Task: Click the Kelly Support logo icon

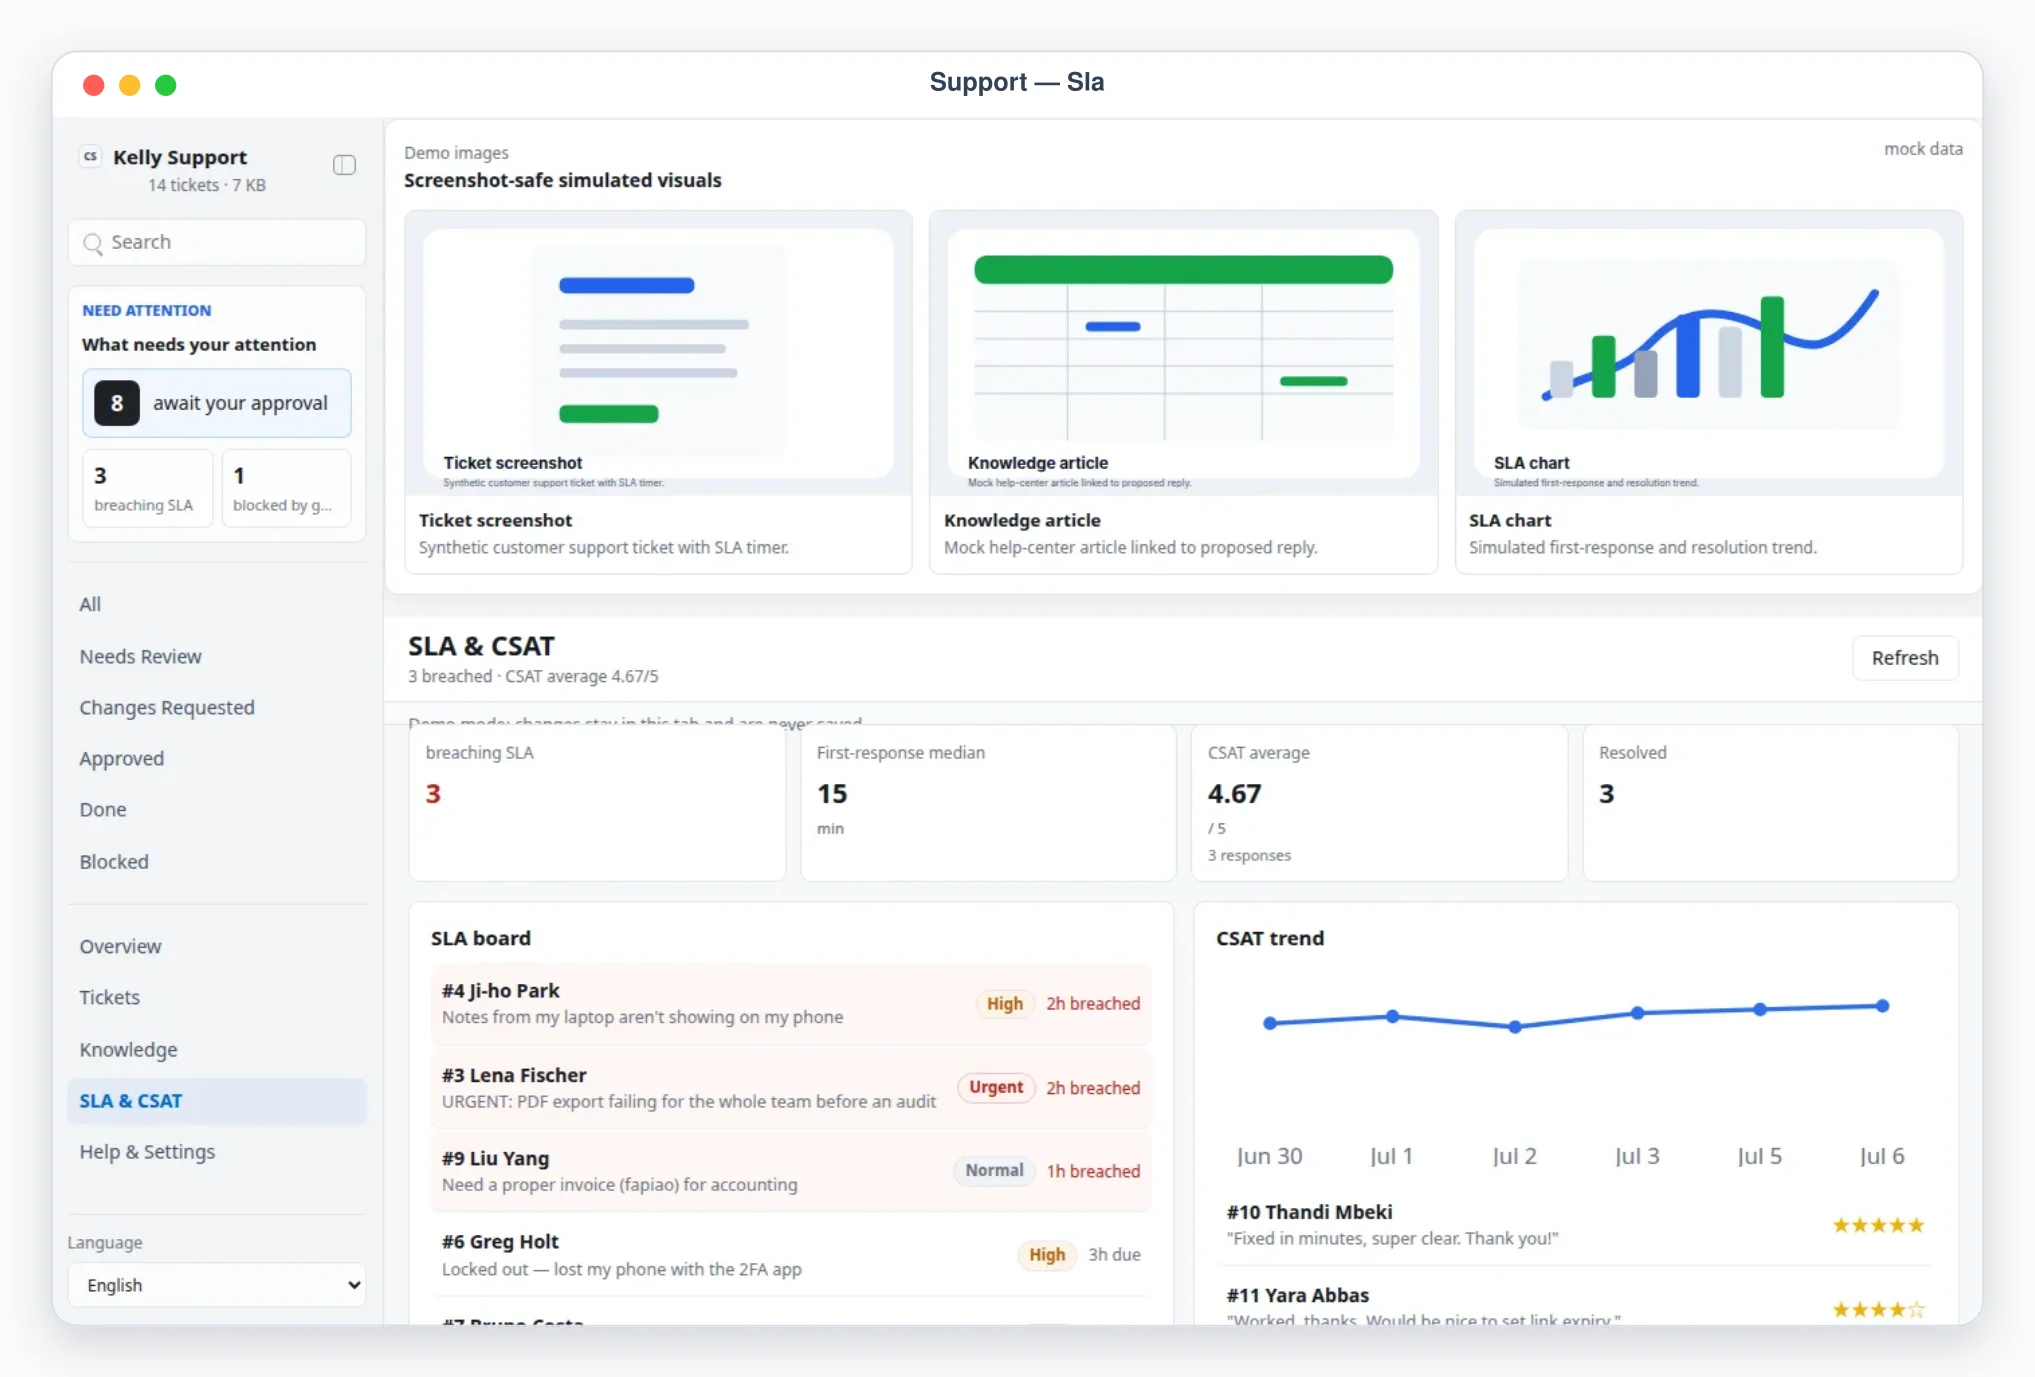Action: [91, 156]
